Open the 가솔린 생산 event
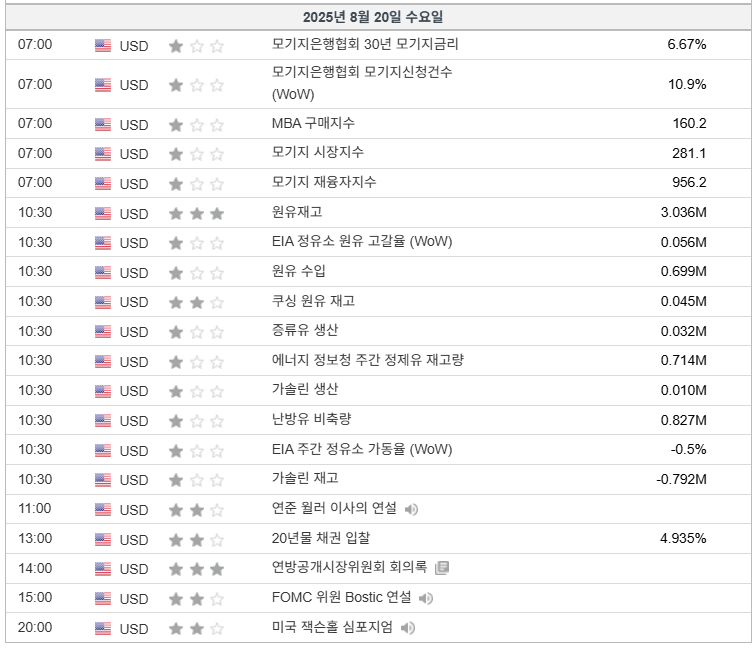This screenshot has width=755, height=649. [x=305, y=389]
